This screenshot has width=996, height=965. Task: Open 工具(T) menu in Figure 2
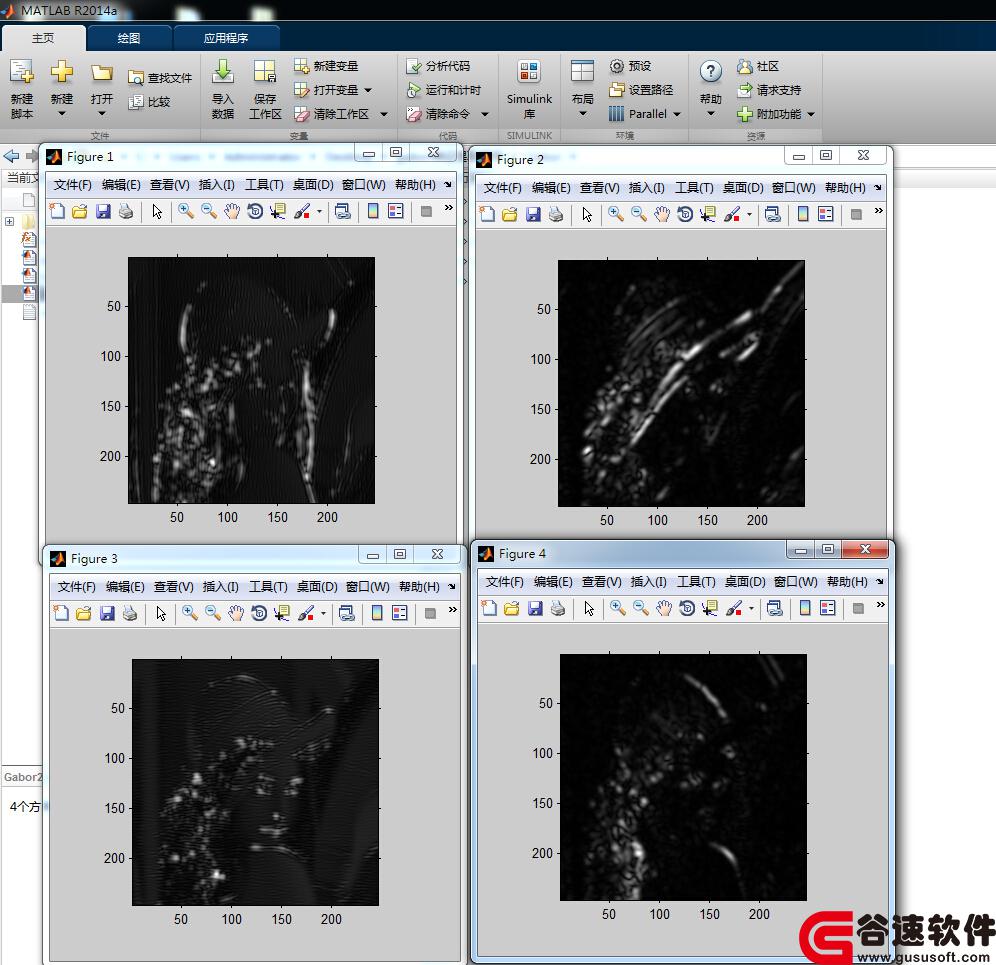coord(694,188)
